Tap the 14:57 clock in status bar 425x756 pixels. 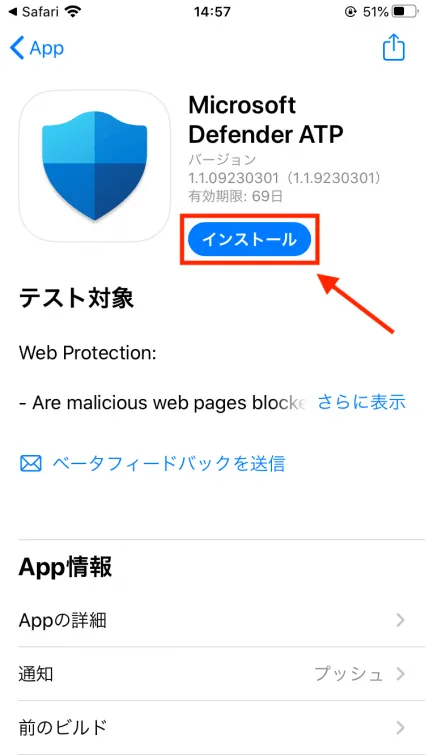212,12
